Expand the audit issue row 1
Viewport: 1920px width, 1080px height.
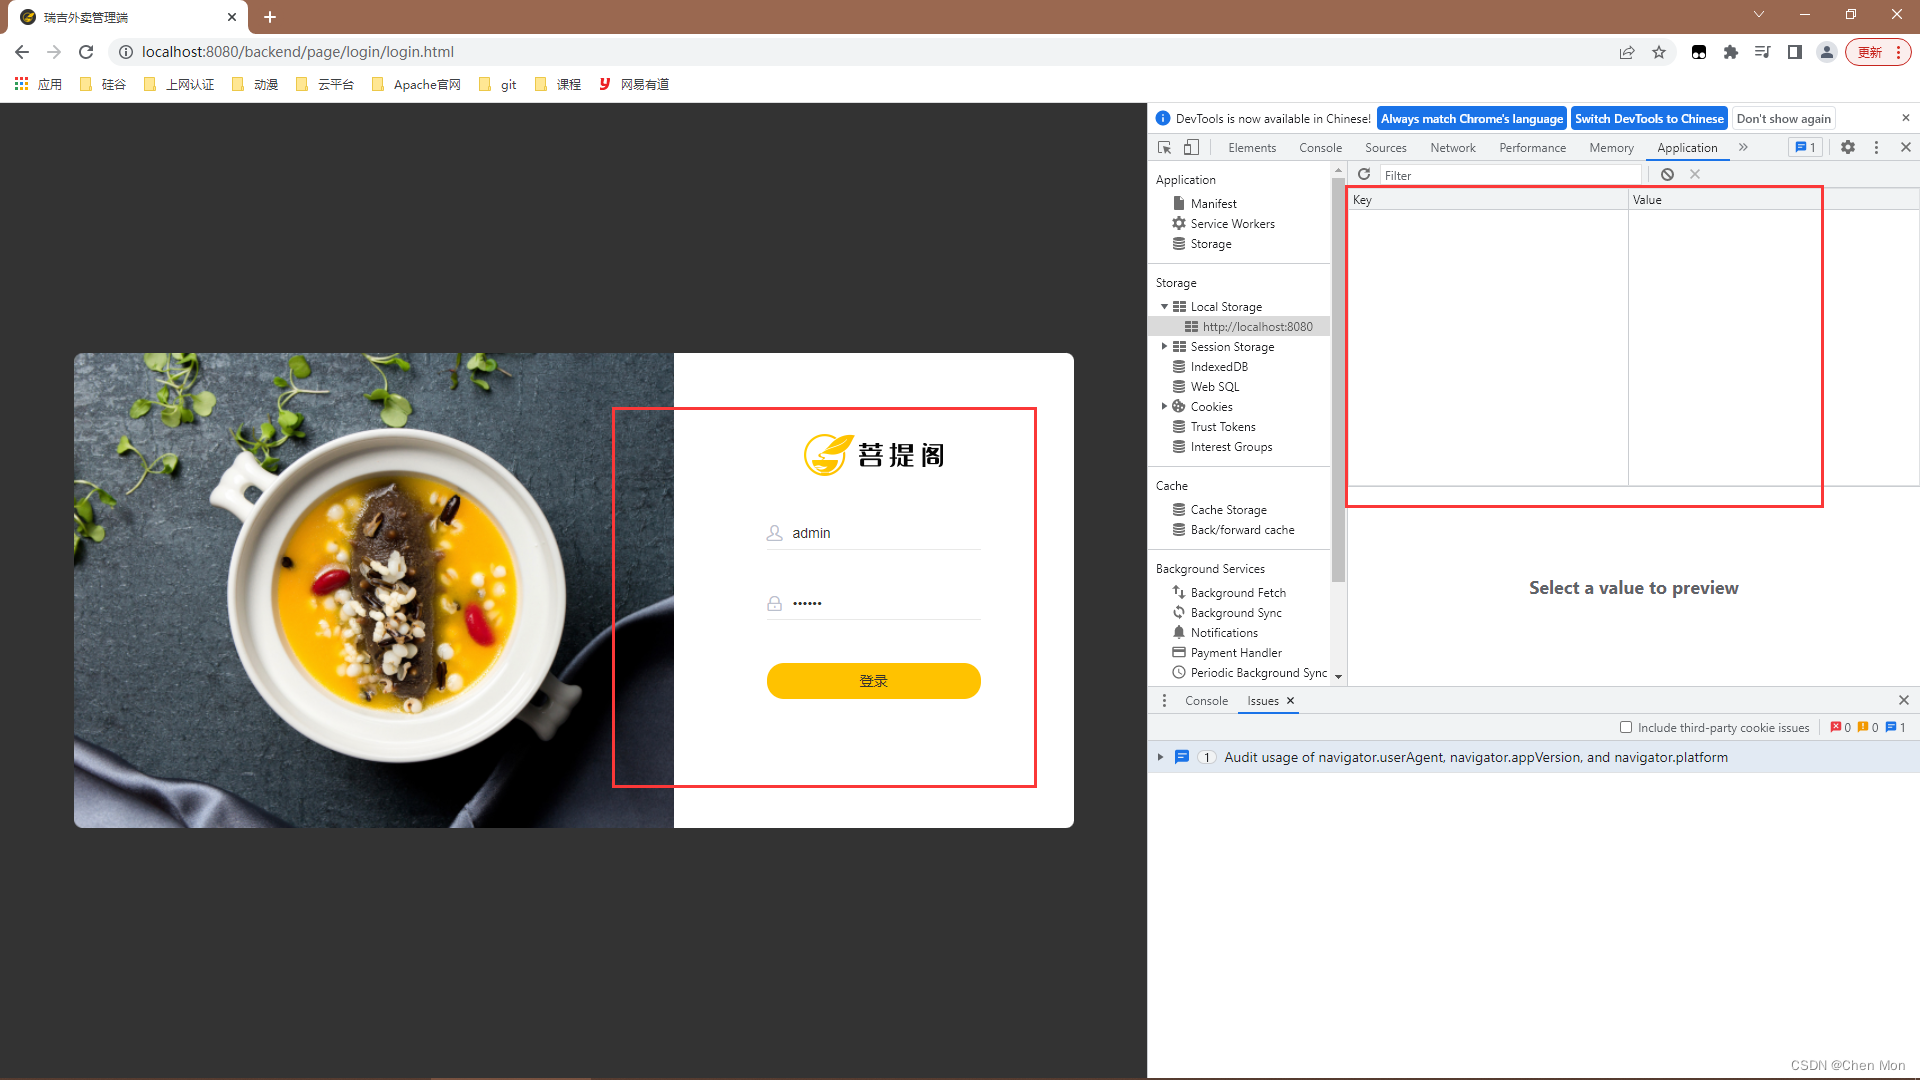(1159, 757)
